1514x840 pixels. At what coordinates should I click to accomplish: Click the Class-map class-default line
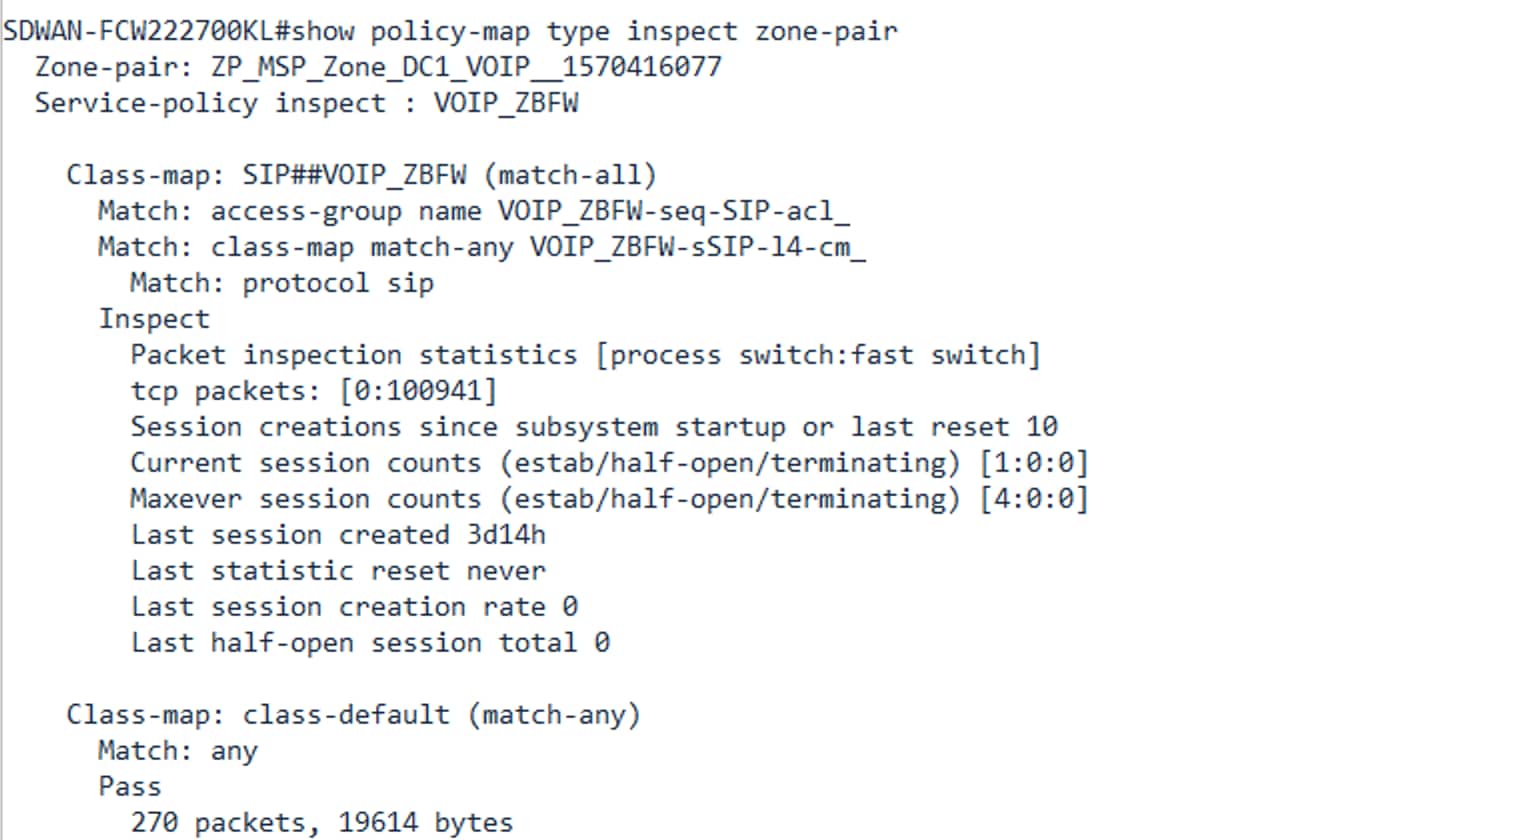[353, 715]
